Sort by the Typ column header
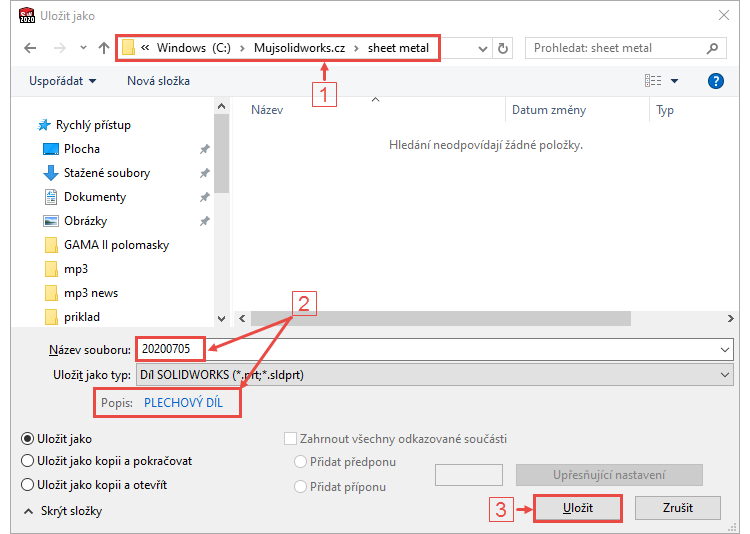 pyautogui.click(x=665, y=110)
